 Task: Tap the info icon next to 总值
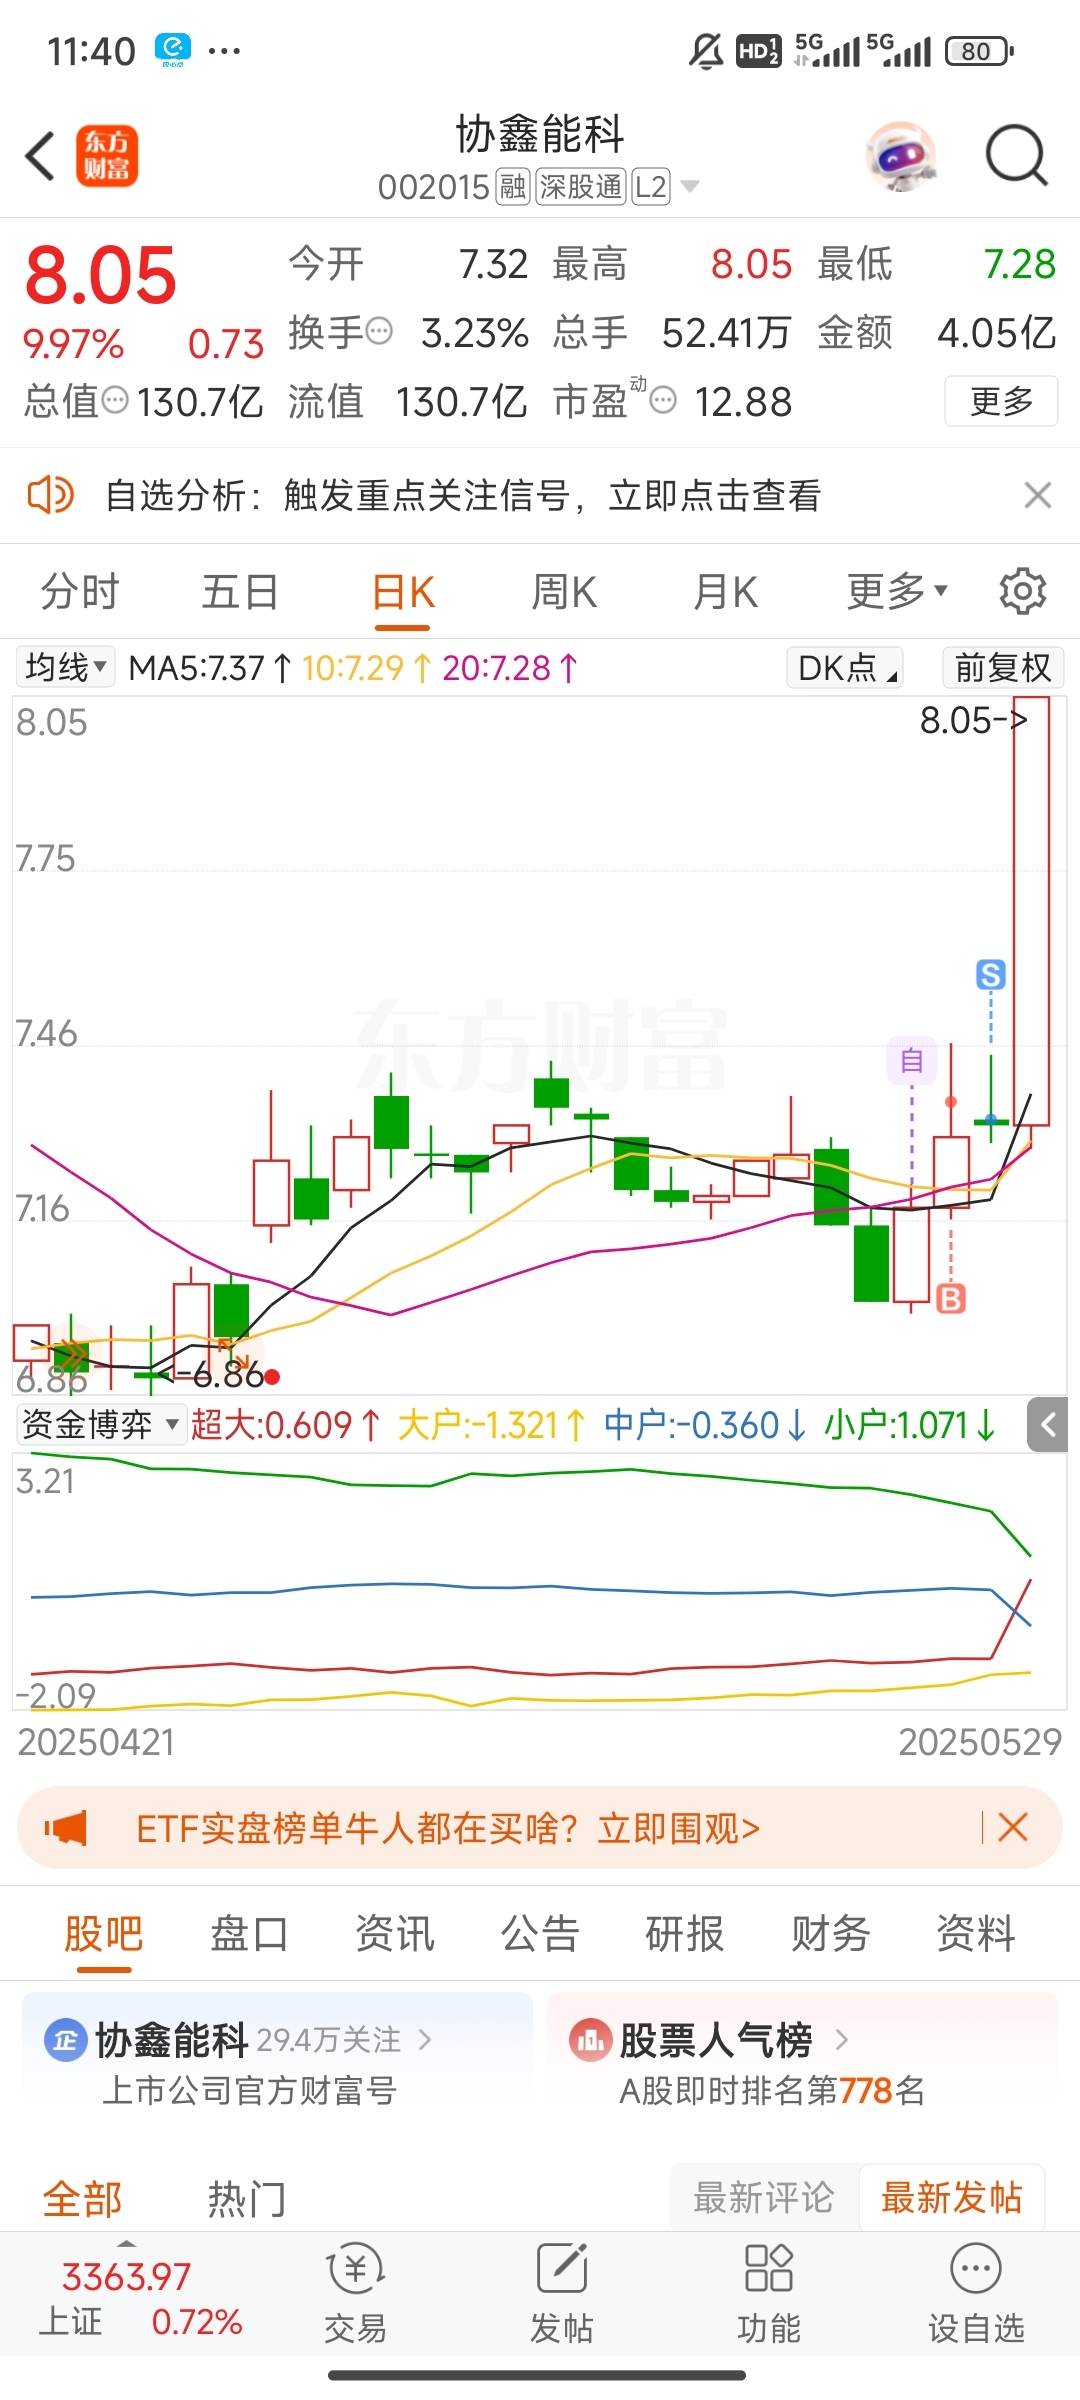coord(116,401)
